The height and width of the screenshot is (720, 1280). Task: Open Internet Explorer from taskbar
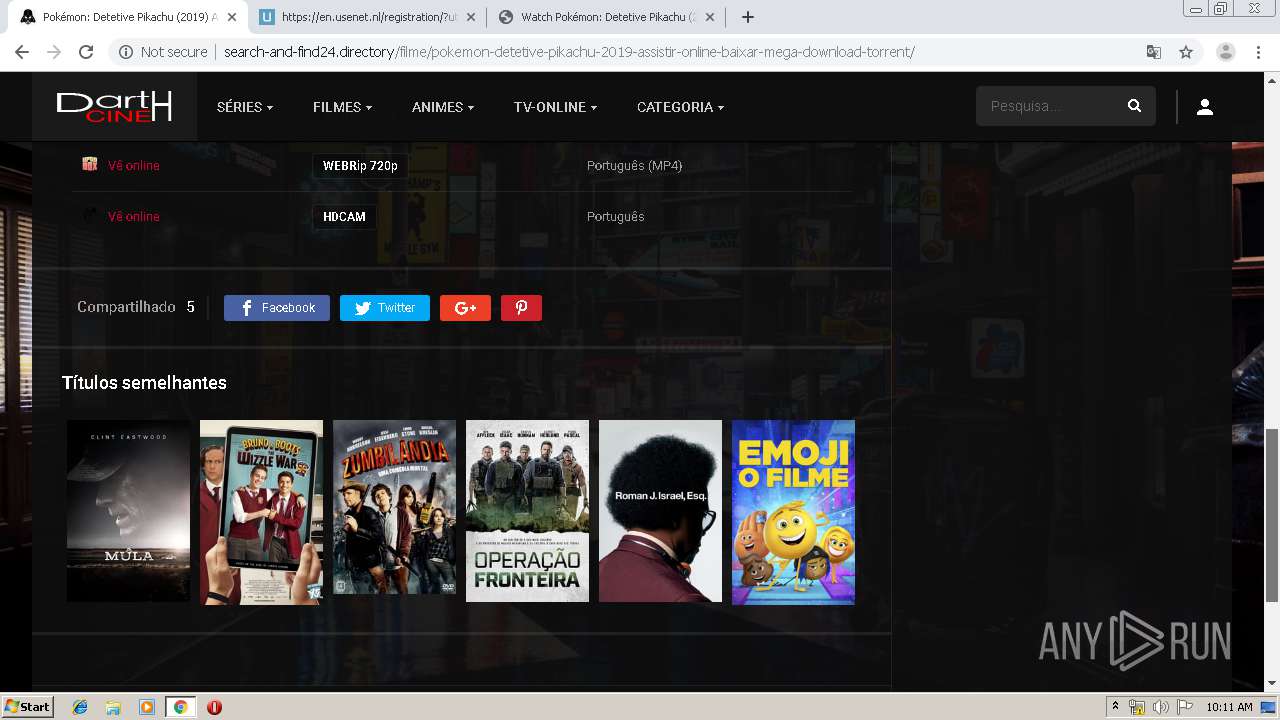pos(80,707)
